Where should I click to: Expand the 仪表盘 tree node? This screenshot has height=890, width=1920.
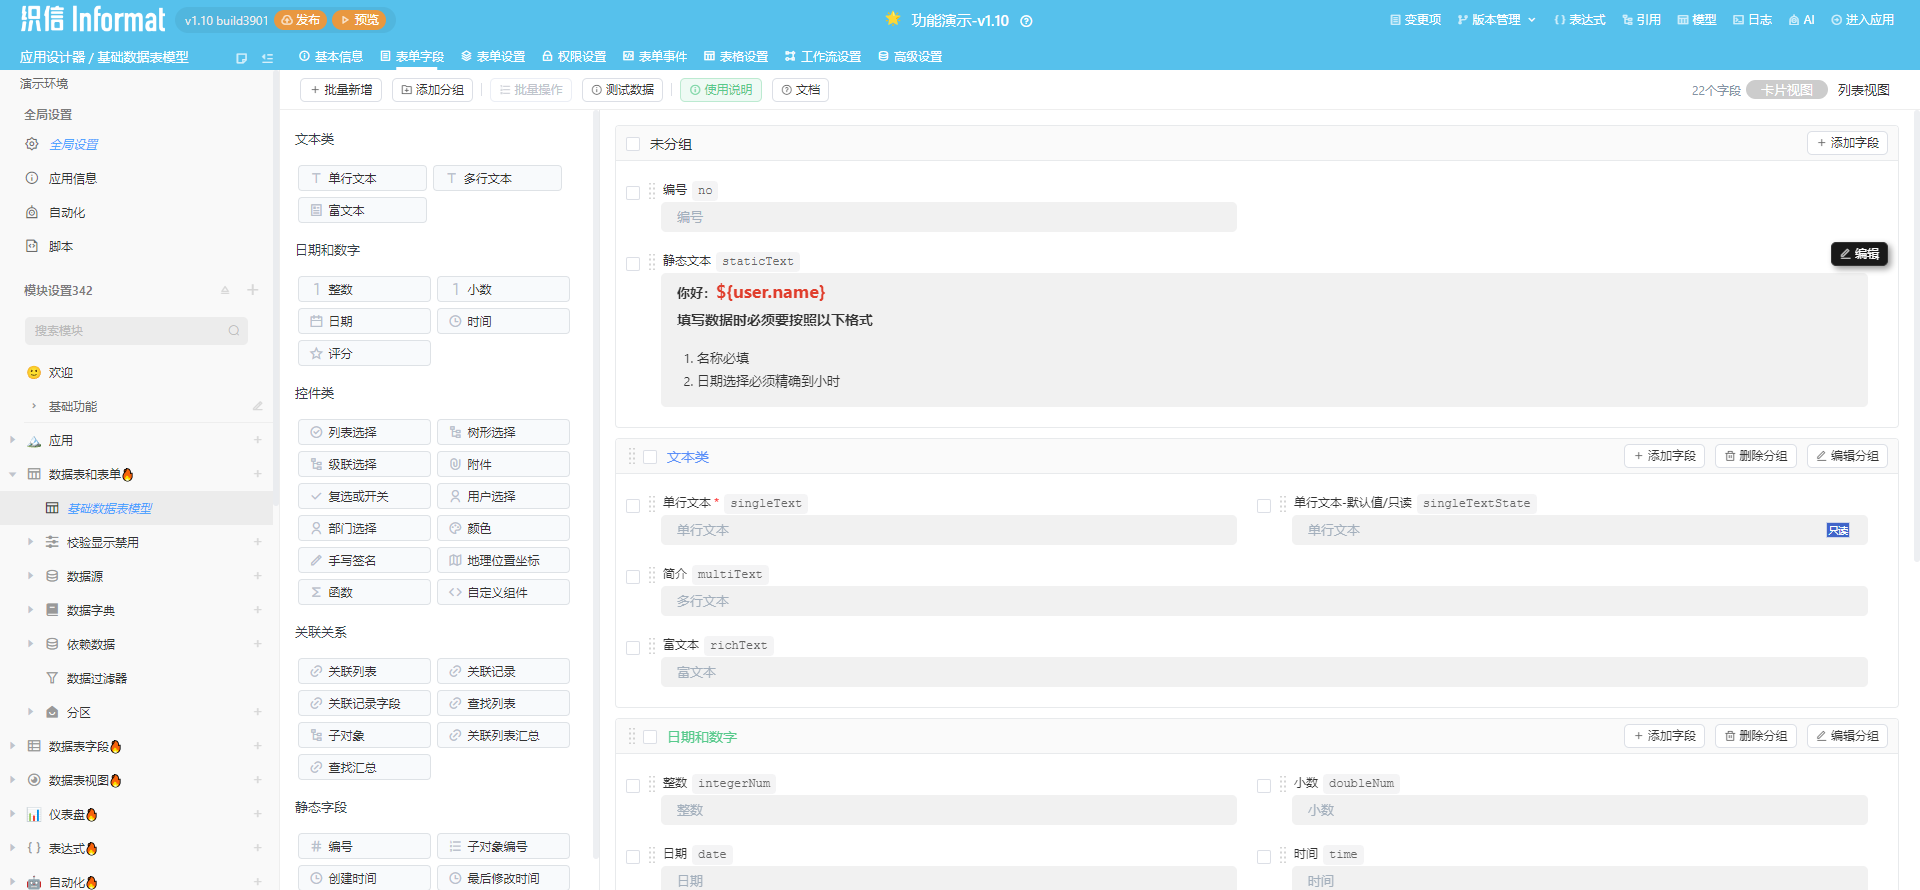point(12,814)
